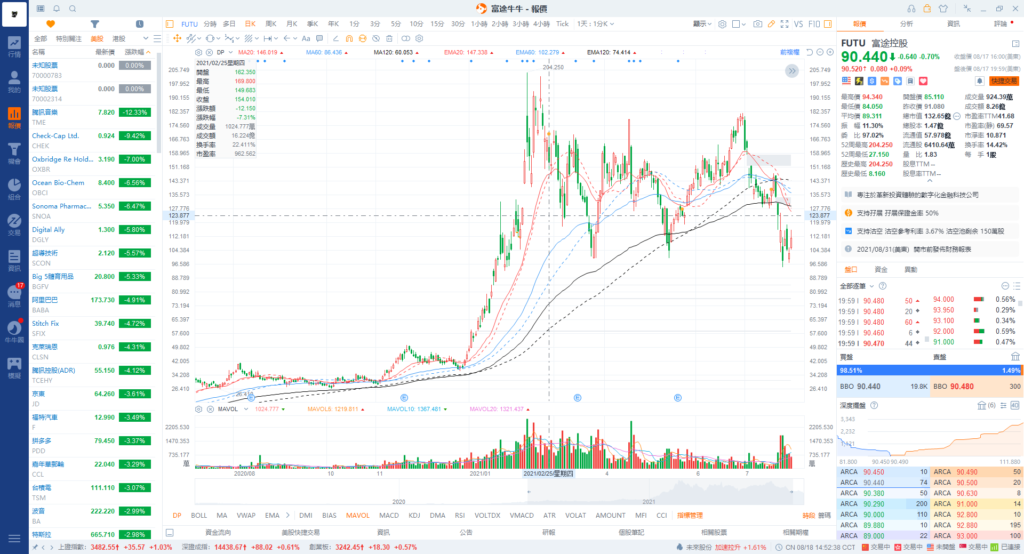1024x554 pixels.
Task: Enter full screen chart mode
Action: pos(784,24)
